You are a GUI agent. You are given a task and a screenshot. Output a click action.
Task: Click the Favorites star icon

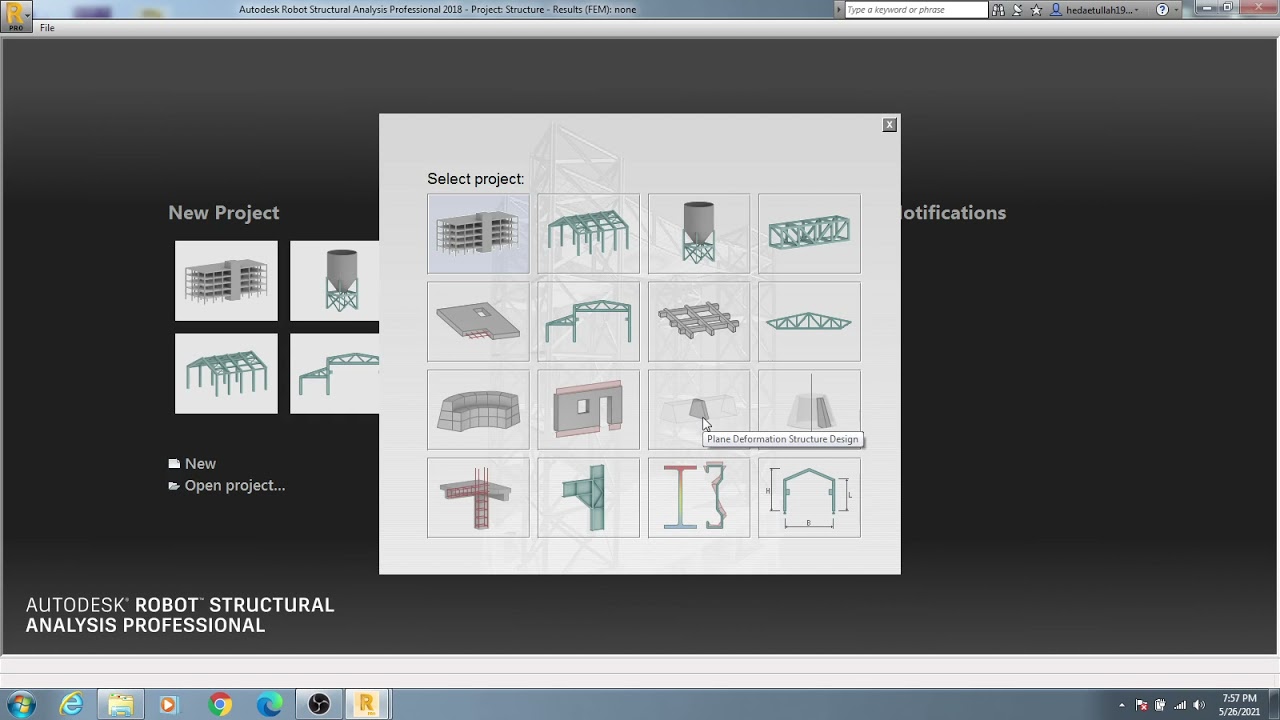[x=1036, y=10]
